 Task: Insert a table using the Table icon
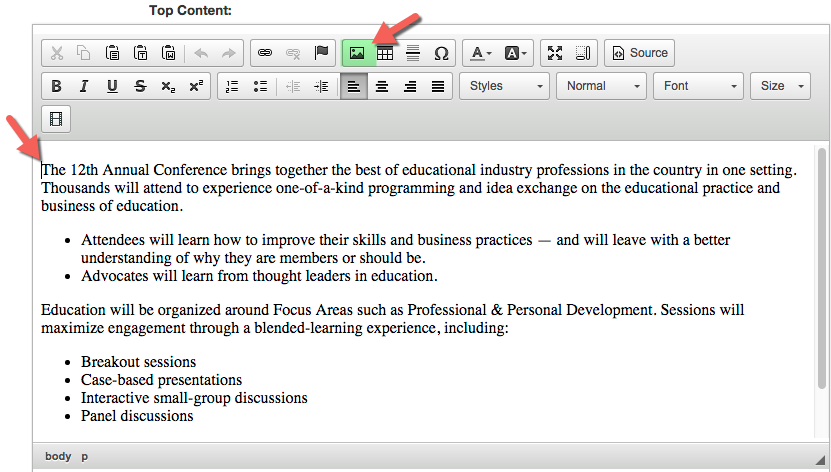pos(384,53)
